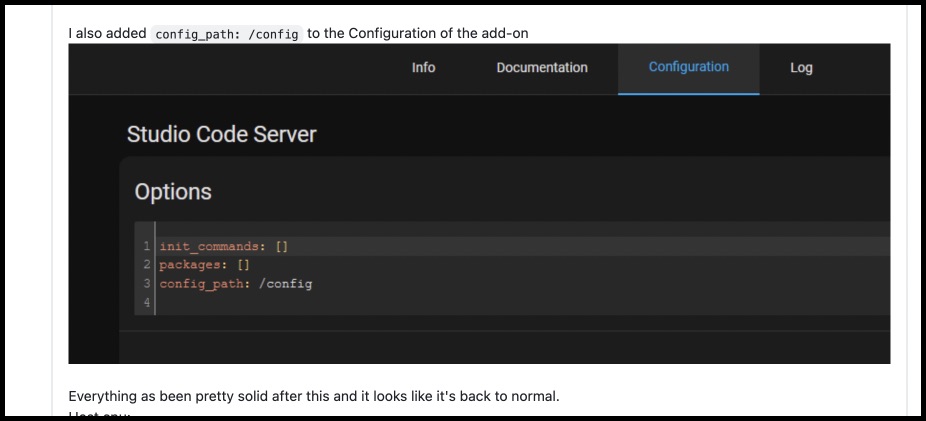This screenshot has height=421, width=926.
Task: Click line number 3 in editor gutter
Action: coord(146,284)
